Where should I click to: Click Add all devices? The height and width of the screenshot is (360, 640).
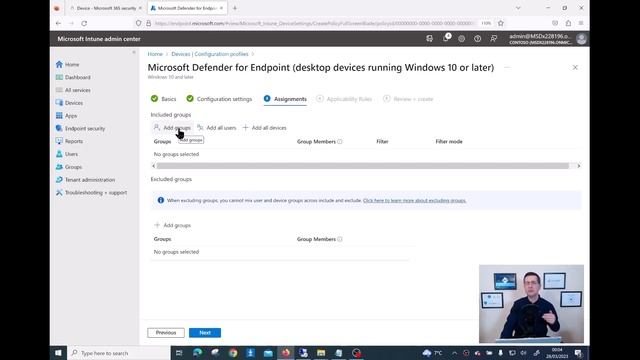(x=264, y=128)
